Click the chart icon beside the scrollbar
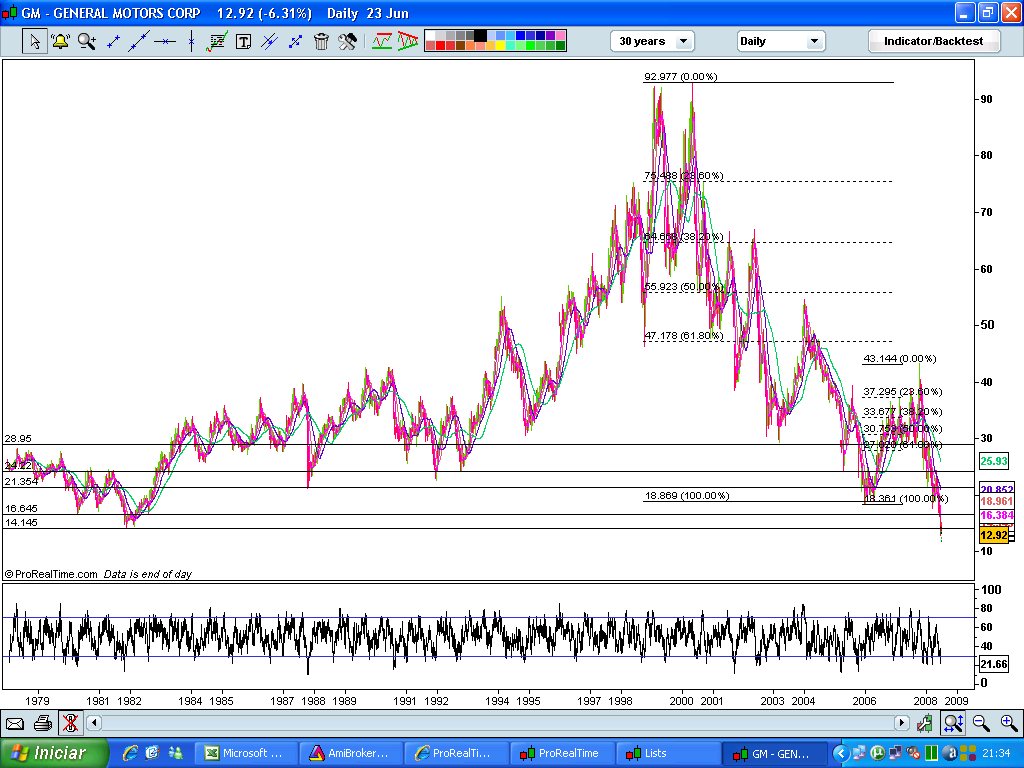1024x768 pixels. pos(925,723)
